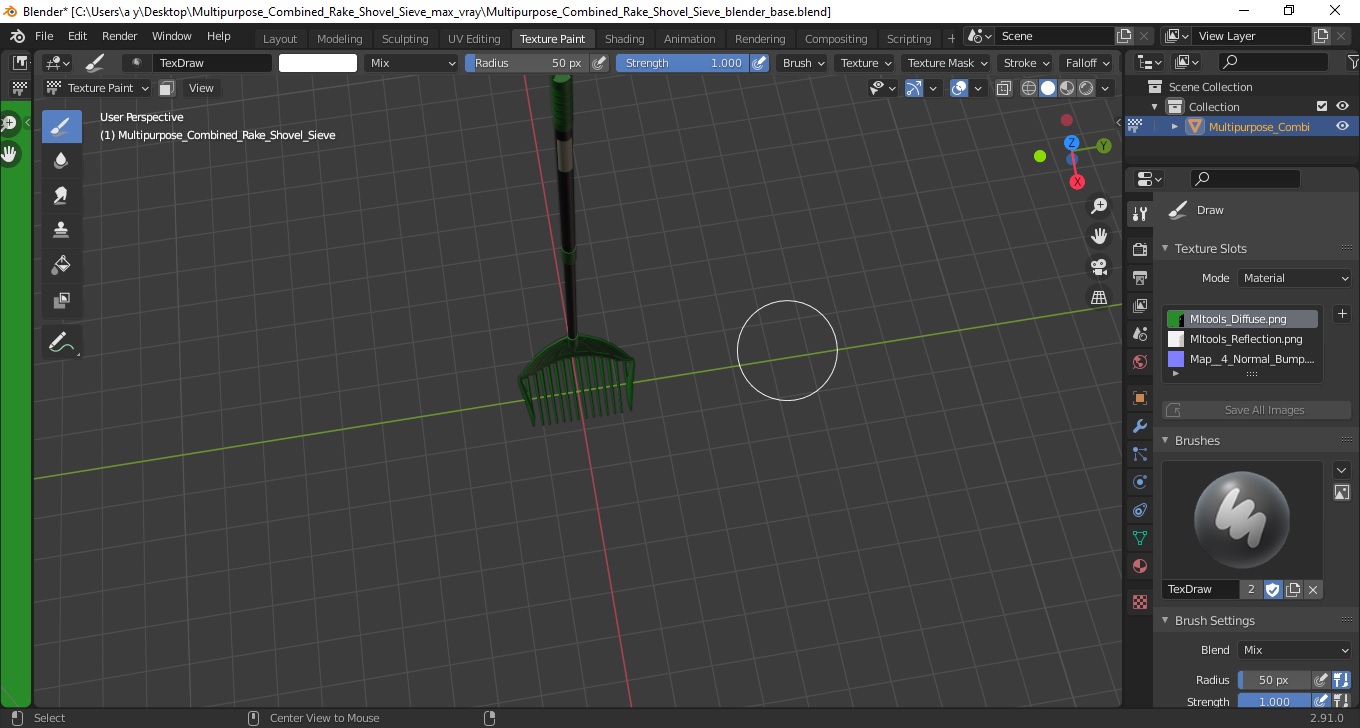Open texture slots Mode Material dropdown
Viewport: 1360px width, 728px height.
[x=1295, y=278]
